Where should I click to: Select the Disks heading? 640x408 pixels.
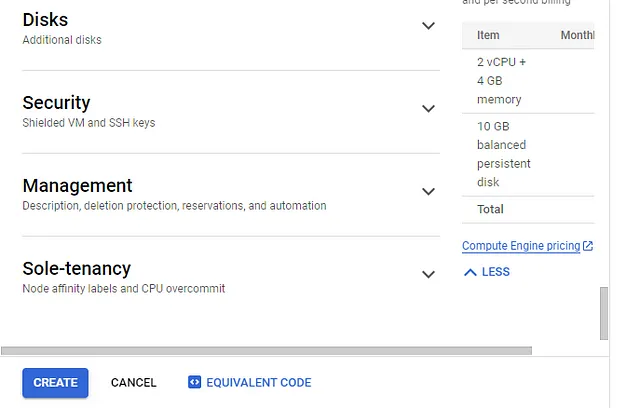point(45,20)
